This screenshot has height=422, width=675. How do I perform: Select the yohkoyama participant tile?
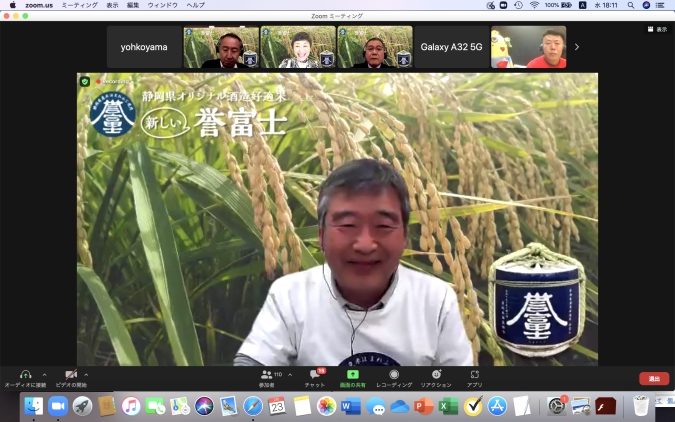[144, 47]
